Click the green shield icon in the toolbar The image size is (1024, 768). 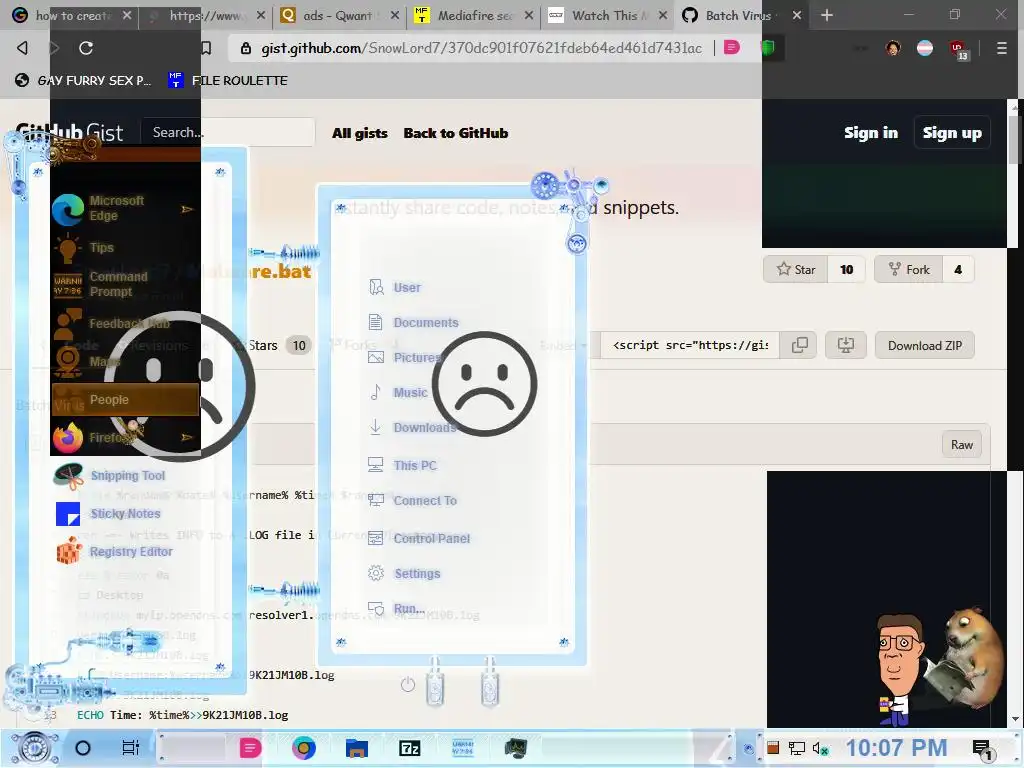pos(769,48)
